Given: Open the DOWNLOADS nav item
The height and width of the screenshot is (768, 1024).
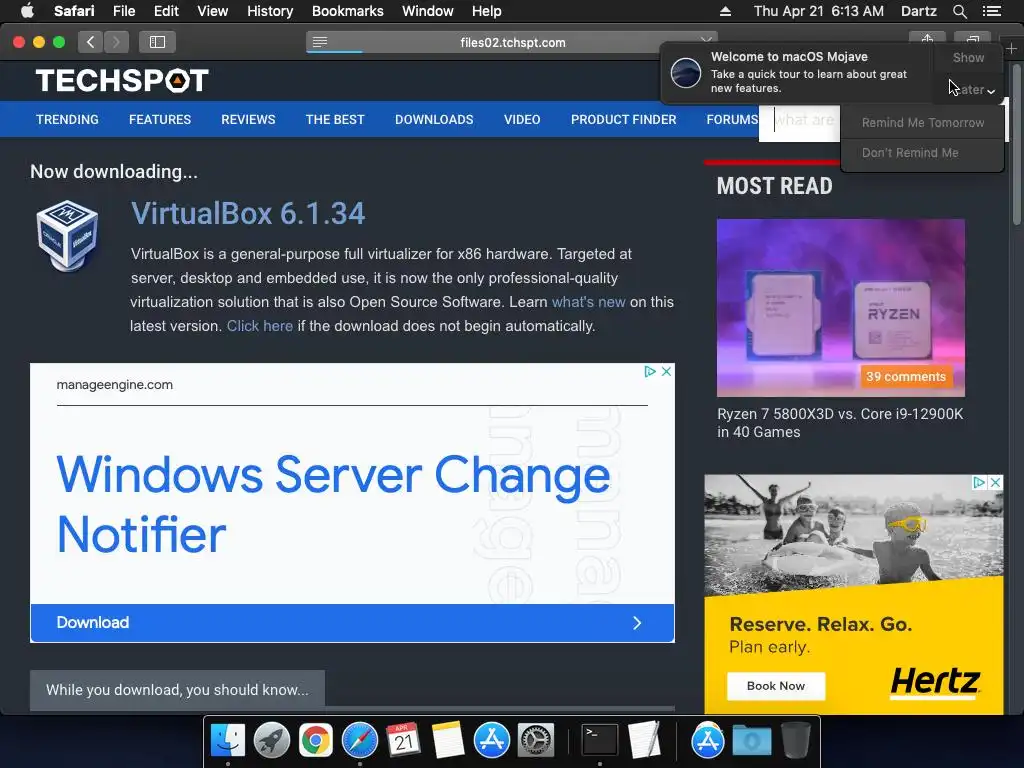Looking at the screenshot, I should pyautogui.click(x=434, y=120).
